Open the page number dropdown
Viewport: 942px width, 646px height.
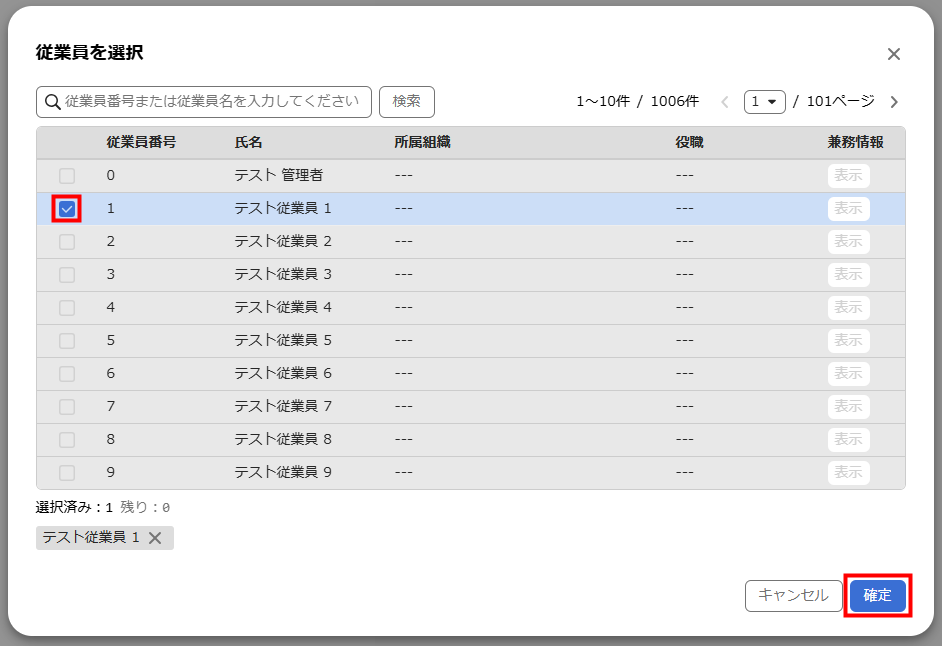click(x=764, y=102)
